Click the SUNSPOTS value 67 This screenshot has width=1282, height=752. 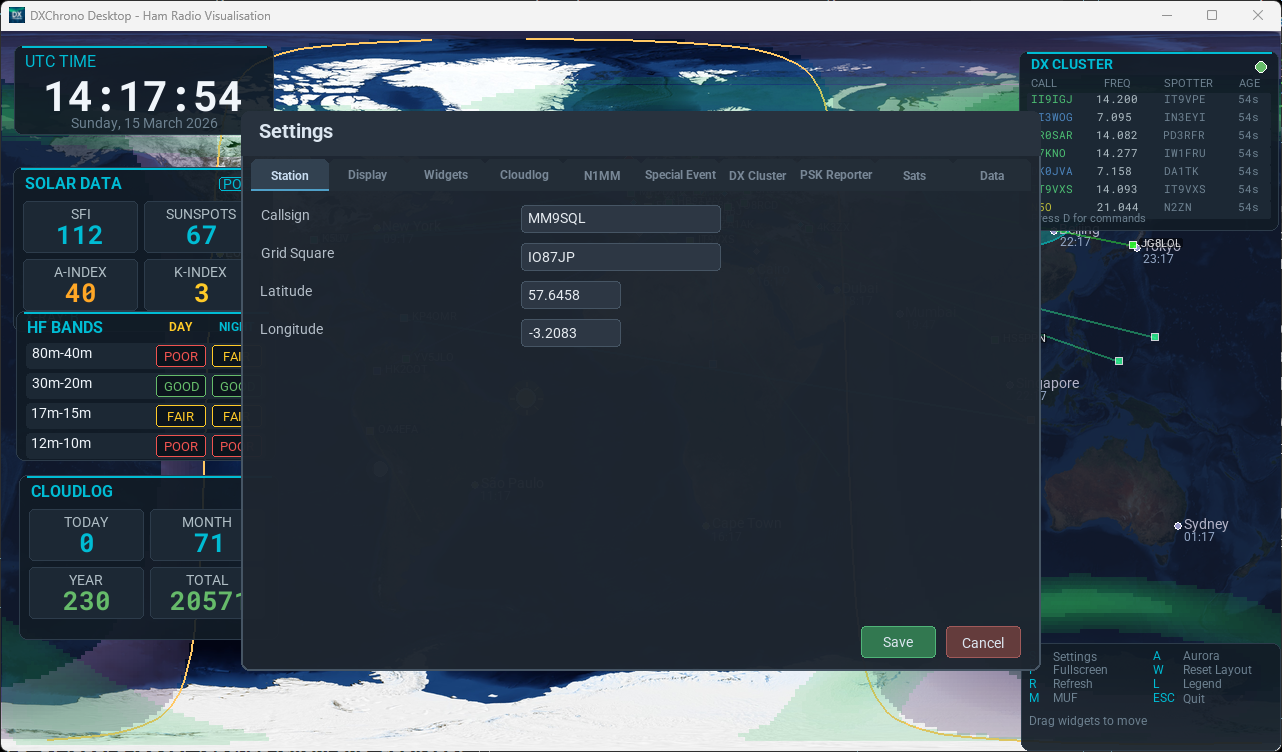coord(201,236)
